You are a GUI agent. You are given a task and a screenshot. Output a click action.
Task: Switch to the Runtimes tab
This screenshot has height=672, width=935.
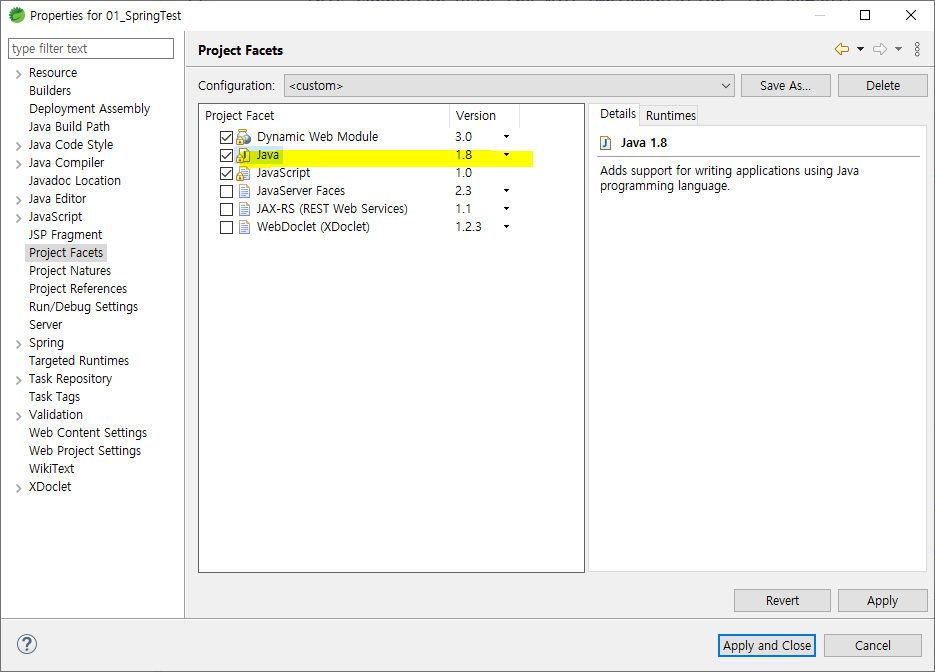(x=671, y=116)
